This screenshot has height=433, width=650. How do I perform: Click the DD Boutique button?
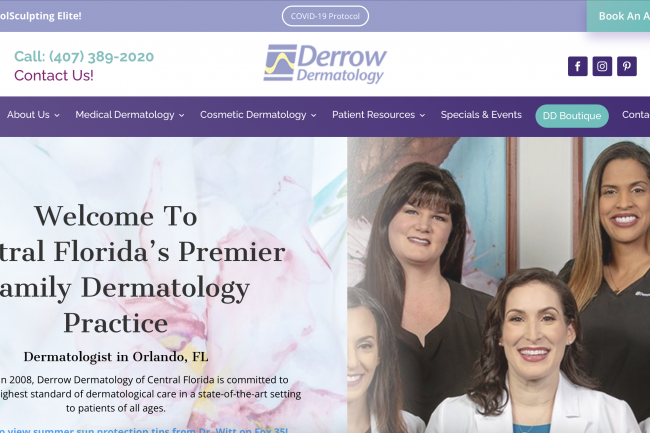tap(572, 116)
